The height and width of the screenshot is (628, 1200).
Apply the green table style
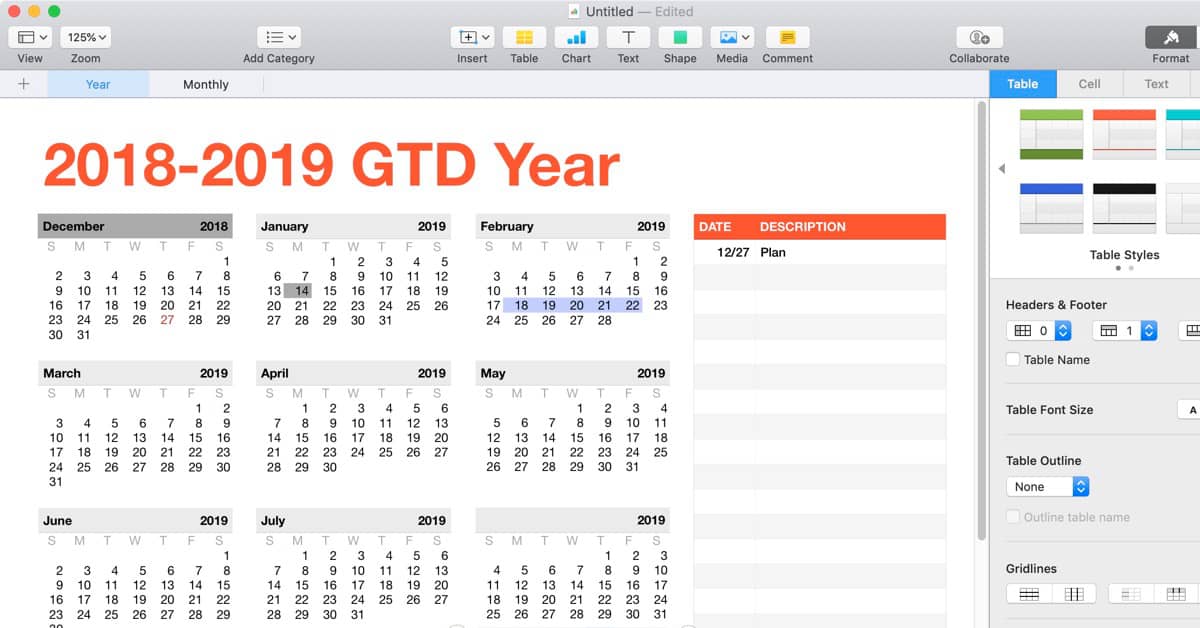(1051, 134)
